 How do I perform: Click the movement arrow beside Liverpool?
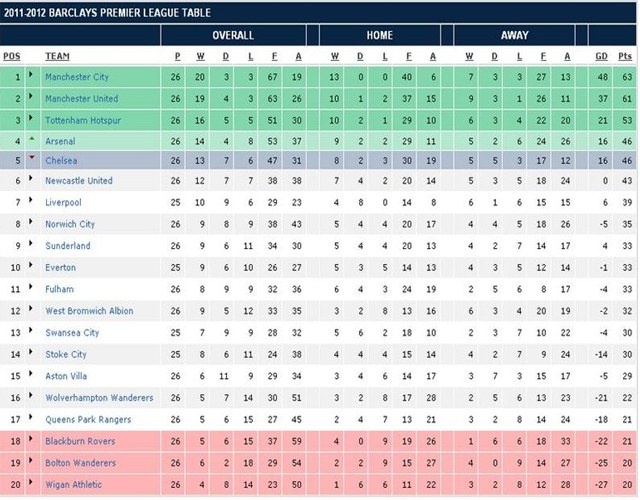(x=31, y=203)
